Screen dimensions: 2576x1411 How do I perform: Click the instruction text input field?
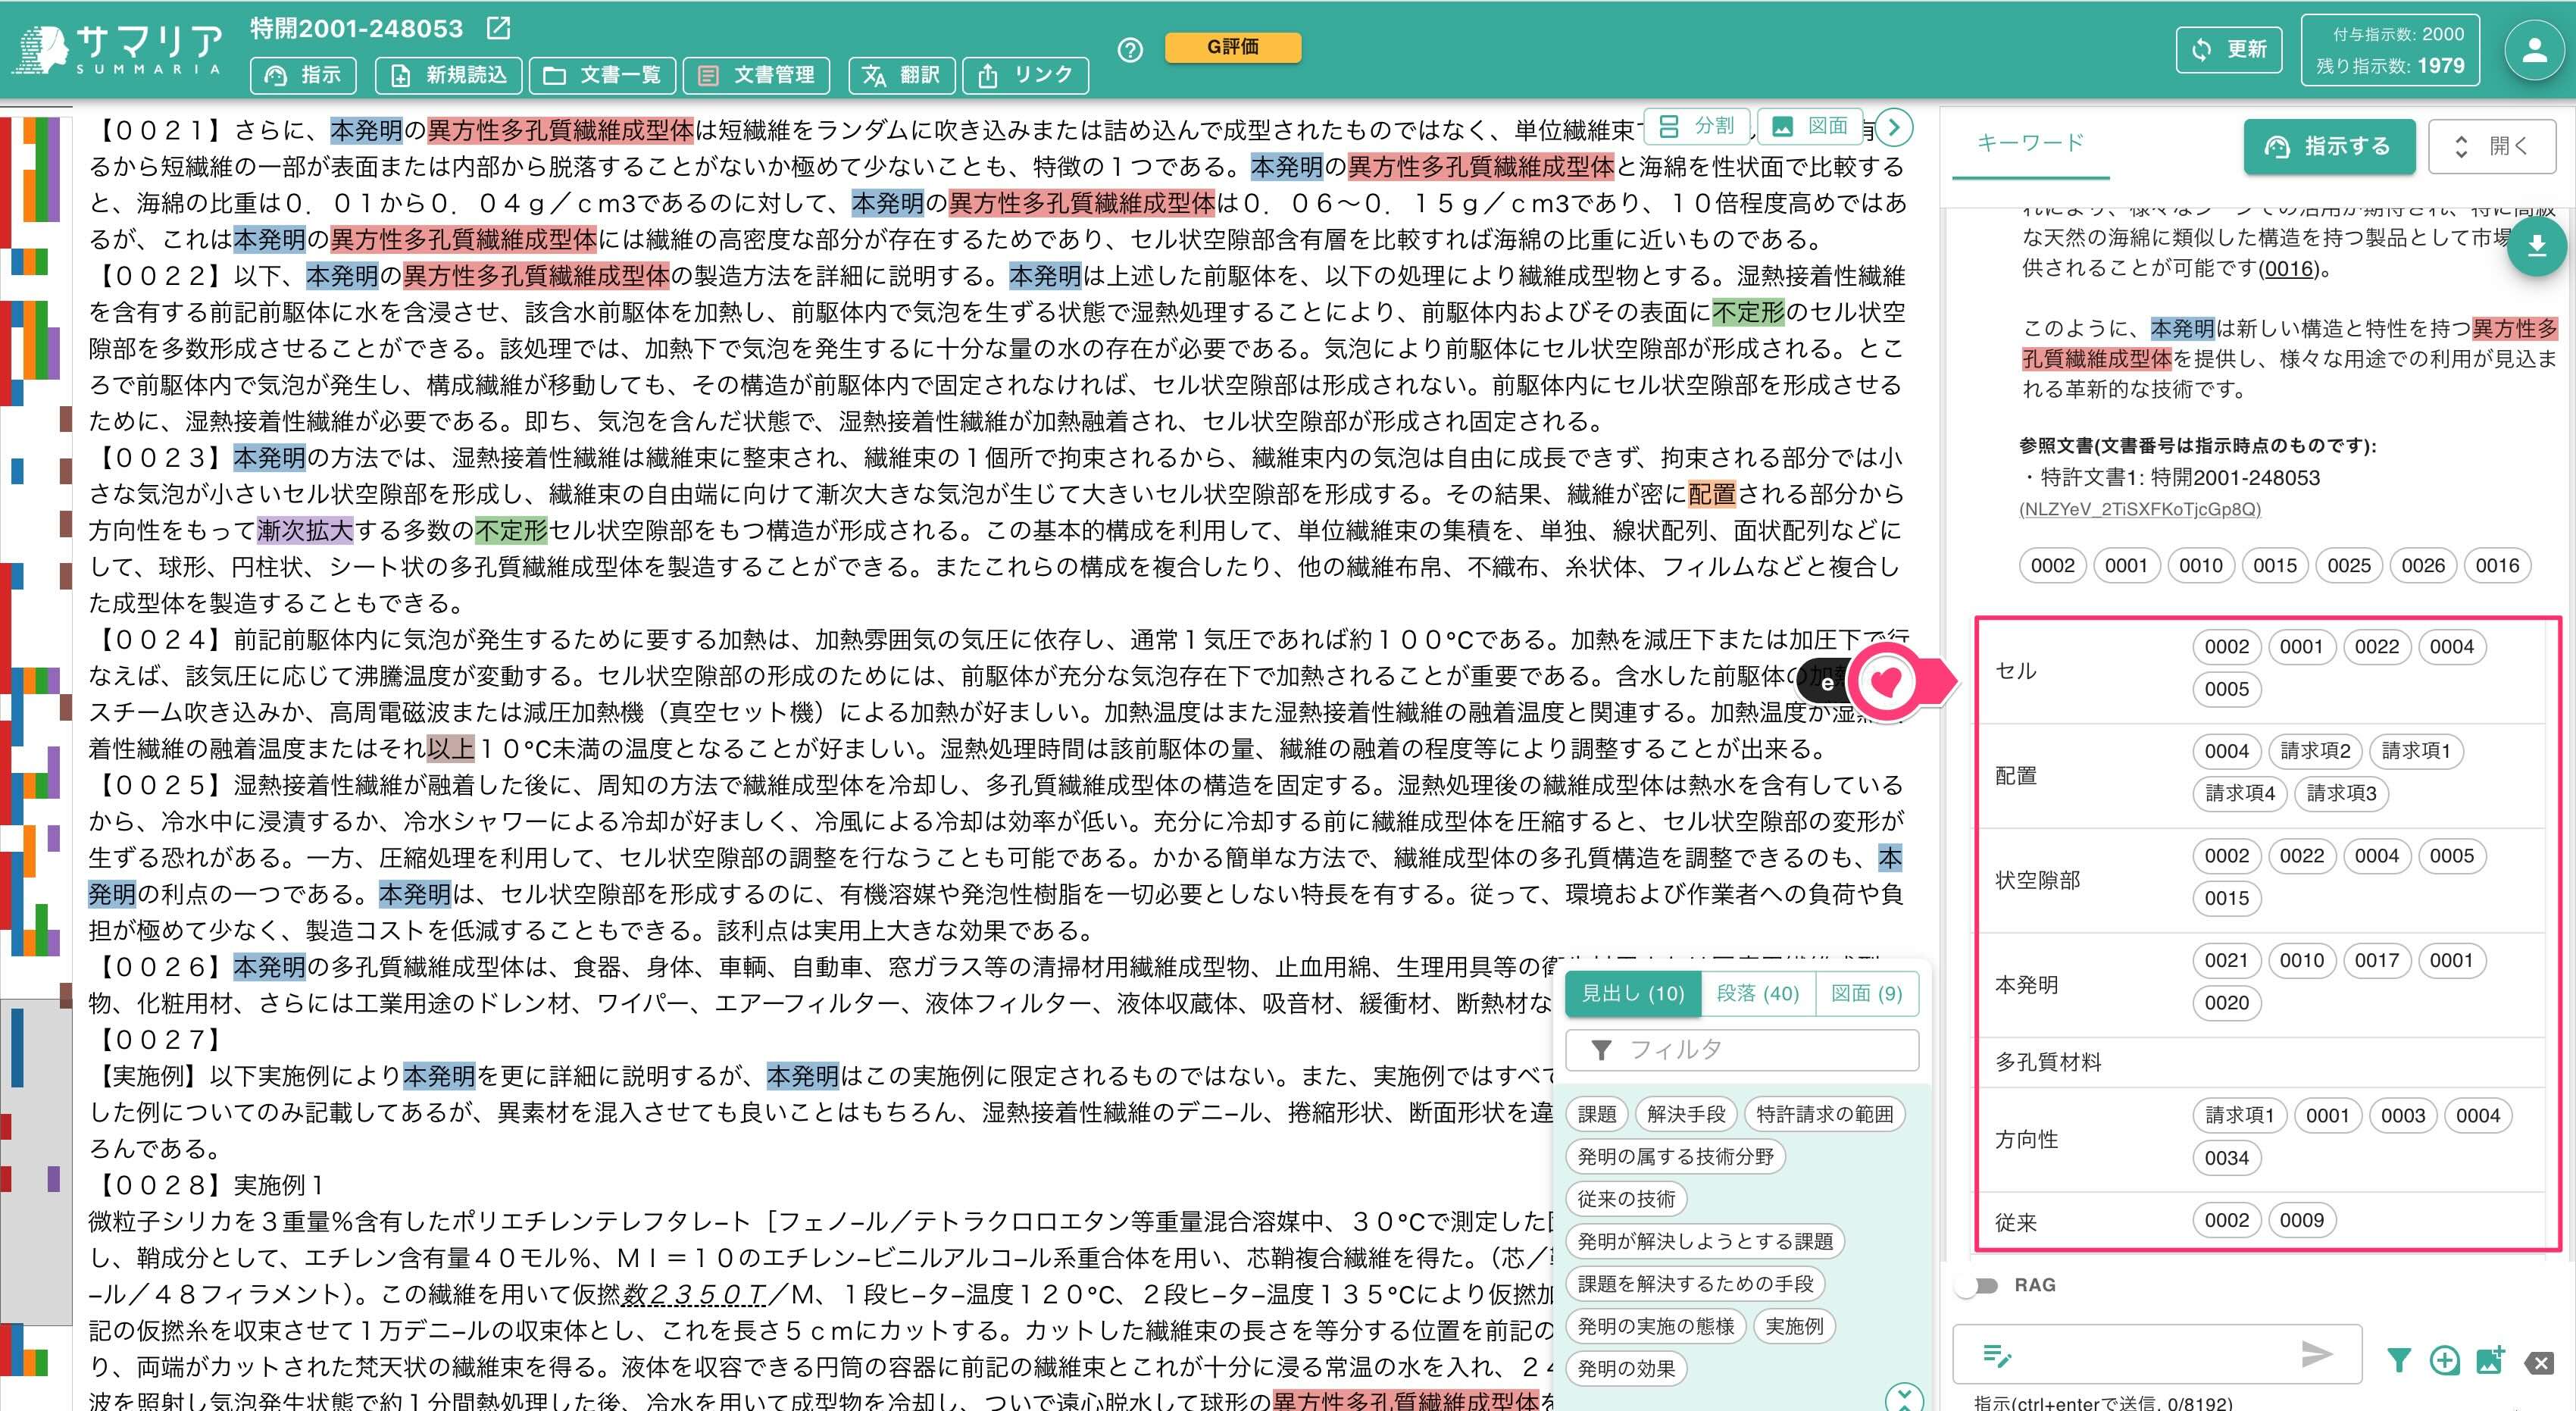[2156, 1355]
